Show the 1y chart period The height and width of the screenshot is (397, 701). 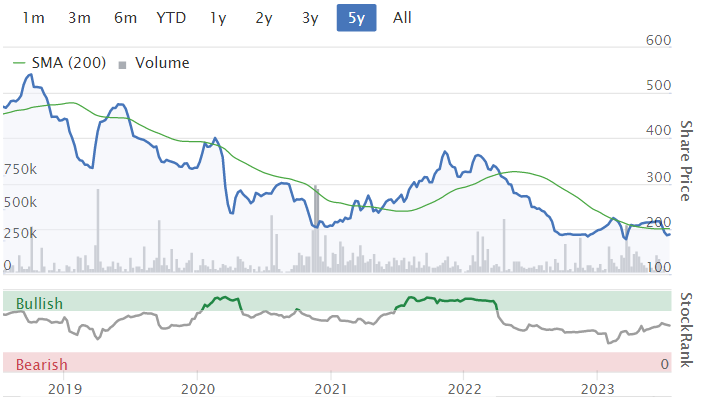coord(218,18)
